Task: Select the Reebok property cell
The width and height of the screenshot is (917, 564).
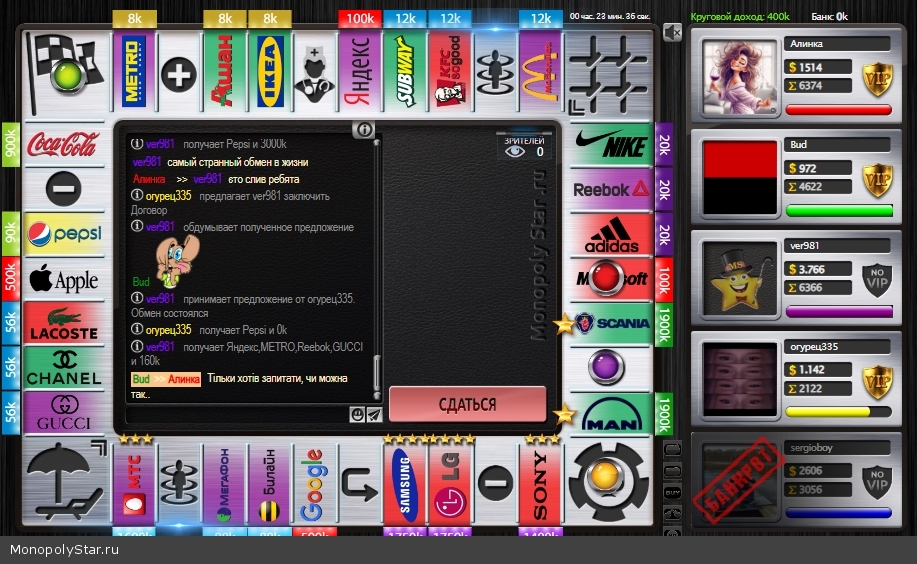Action: (x=611, y=189)
